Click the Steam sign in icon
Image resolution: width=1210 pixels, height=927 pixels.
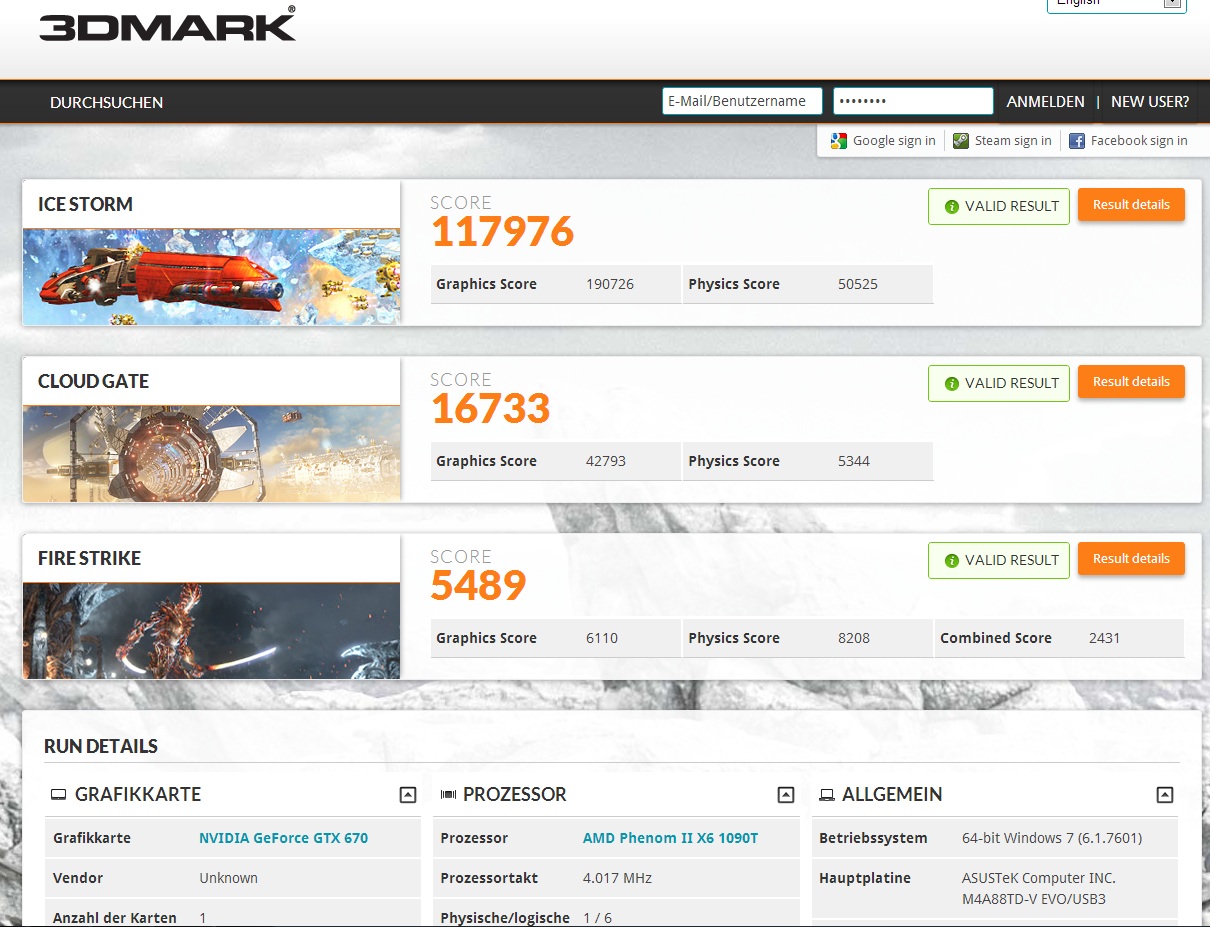tap(960, 141)
